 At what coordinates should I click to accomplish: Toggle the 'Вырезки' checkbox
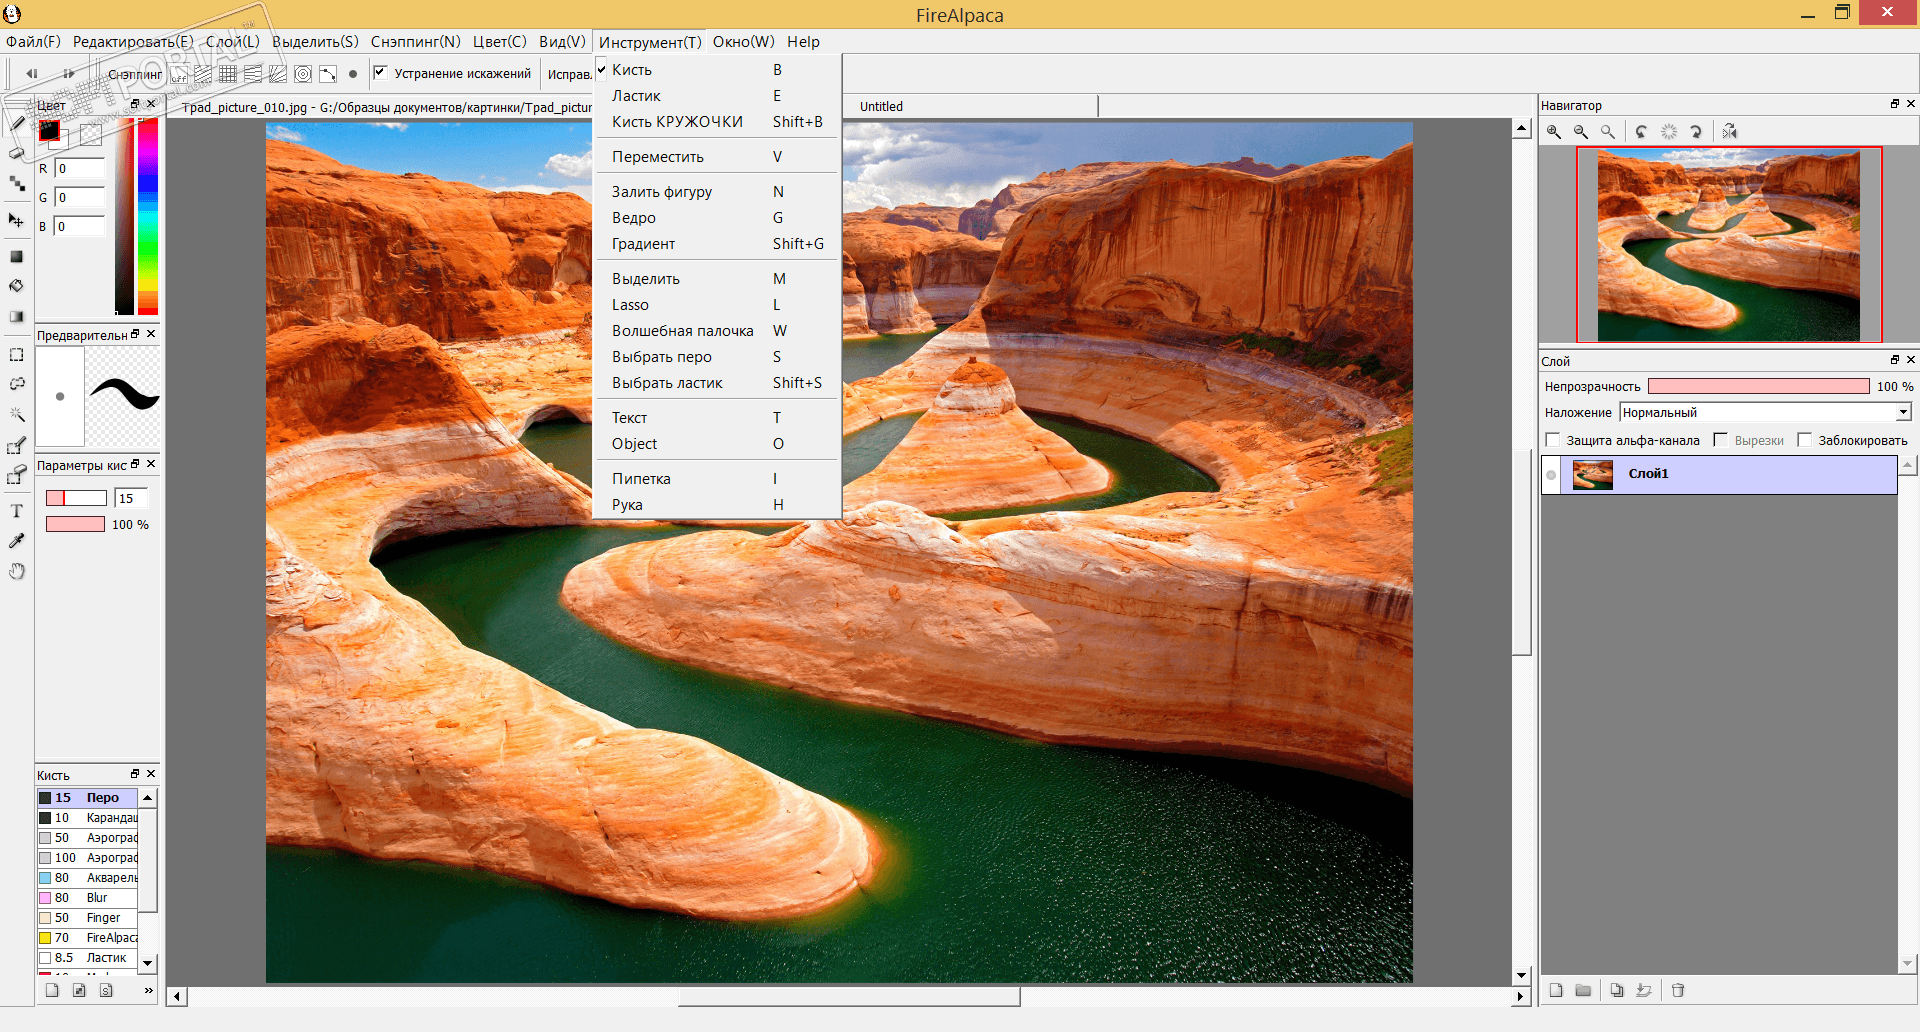pyautogui.click(x=1721, y=440)
